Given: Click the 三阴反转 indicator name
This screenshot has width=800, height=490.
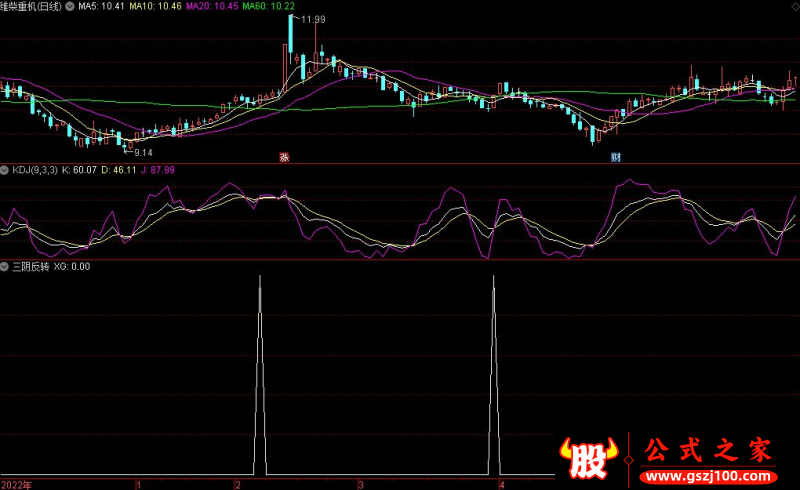Looking at the screenshot, I should click(x=29, y=267).
